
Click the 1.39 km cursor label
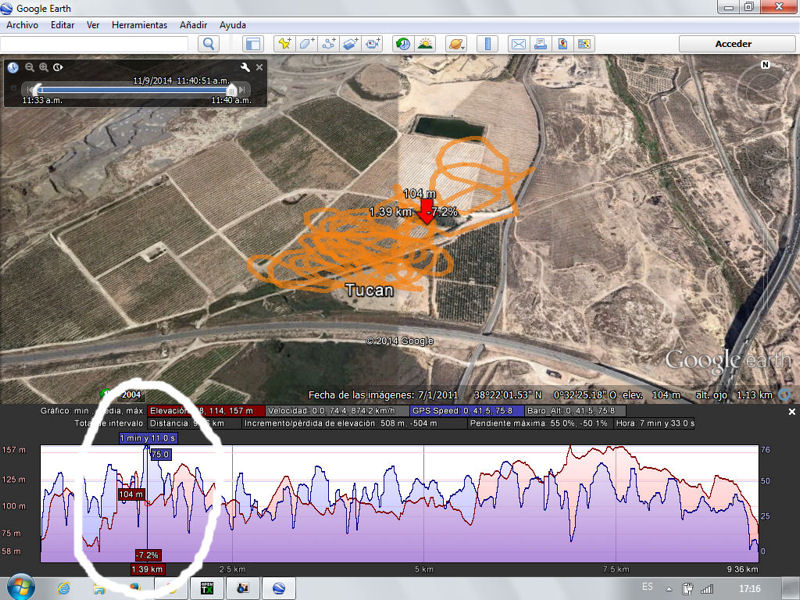[x=147, y=569]
